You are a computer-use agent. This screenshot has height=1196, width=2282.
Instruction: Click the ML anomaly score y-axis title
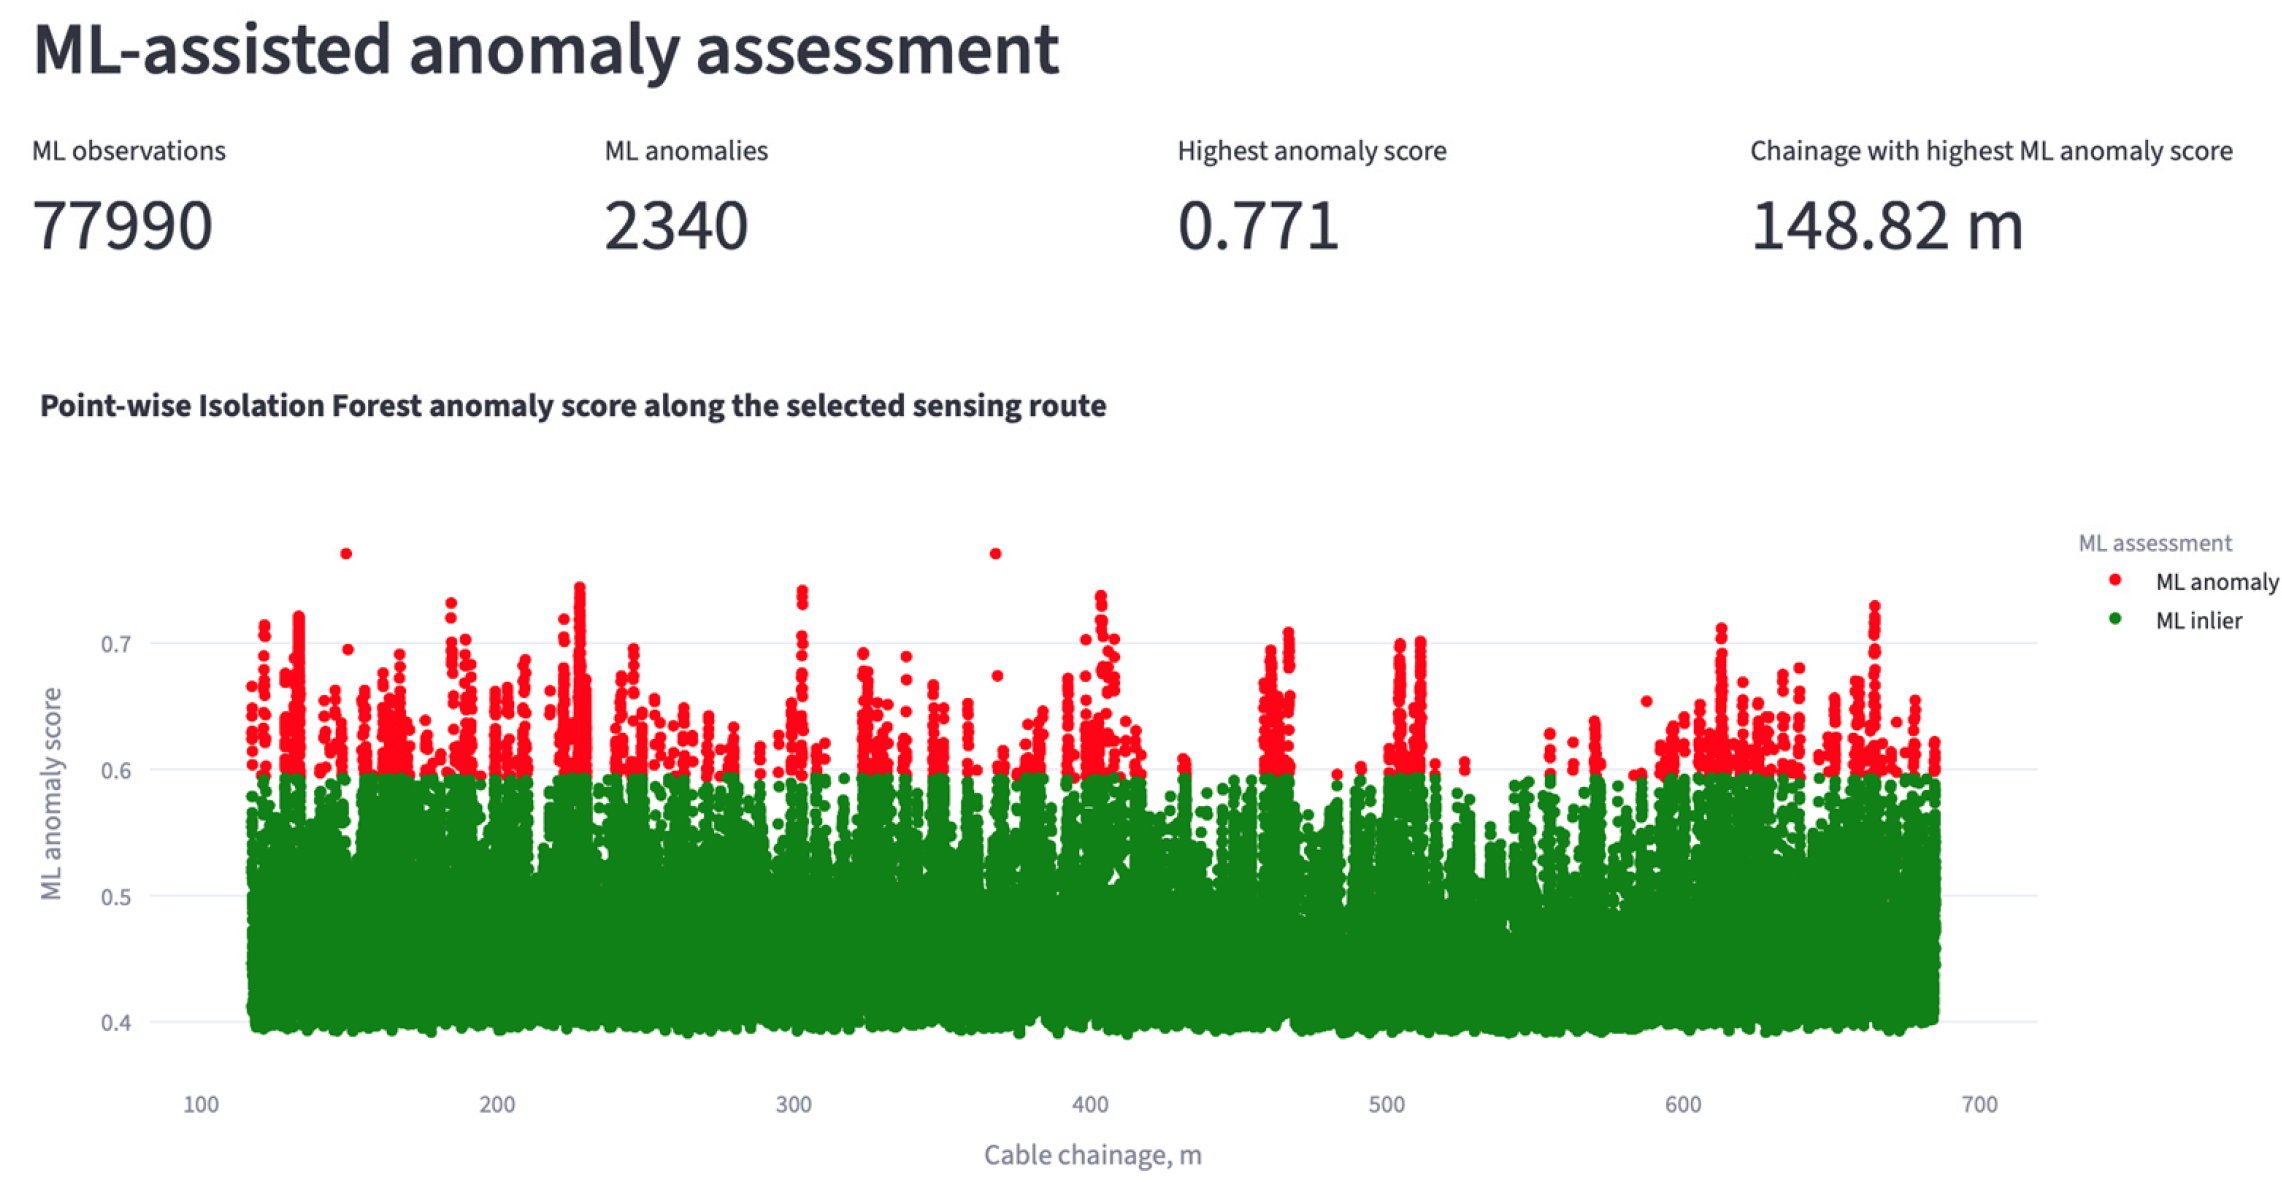click(51, 794)
